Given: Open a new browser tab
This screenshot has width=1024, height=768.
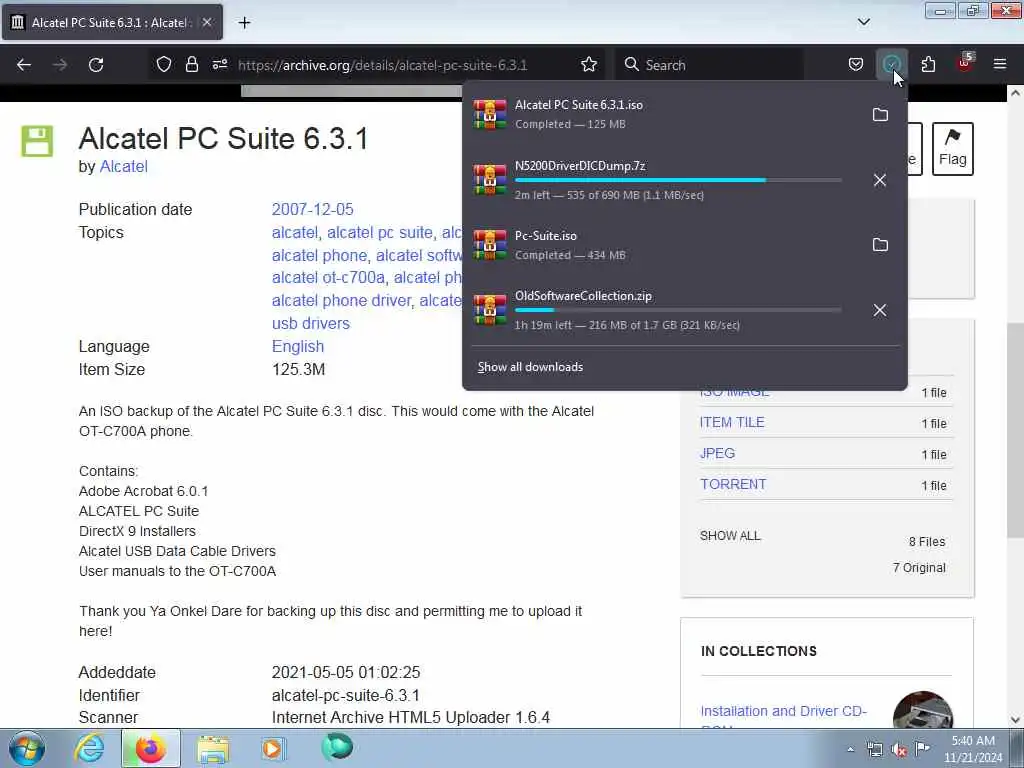Looking at the screenshot, I should 244,23.
